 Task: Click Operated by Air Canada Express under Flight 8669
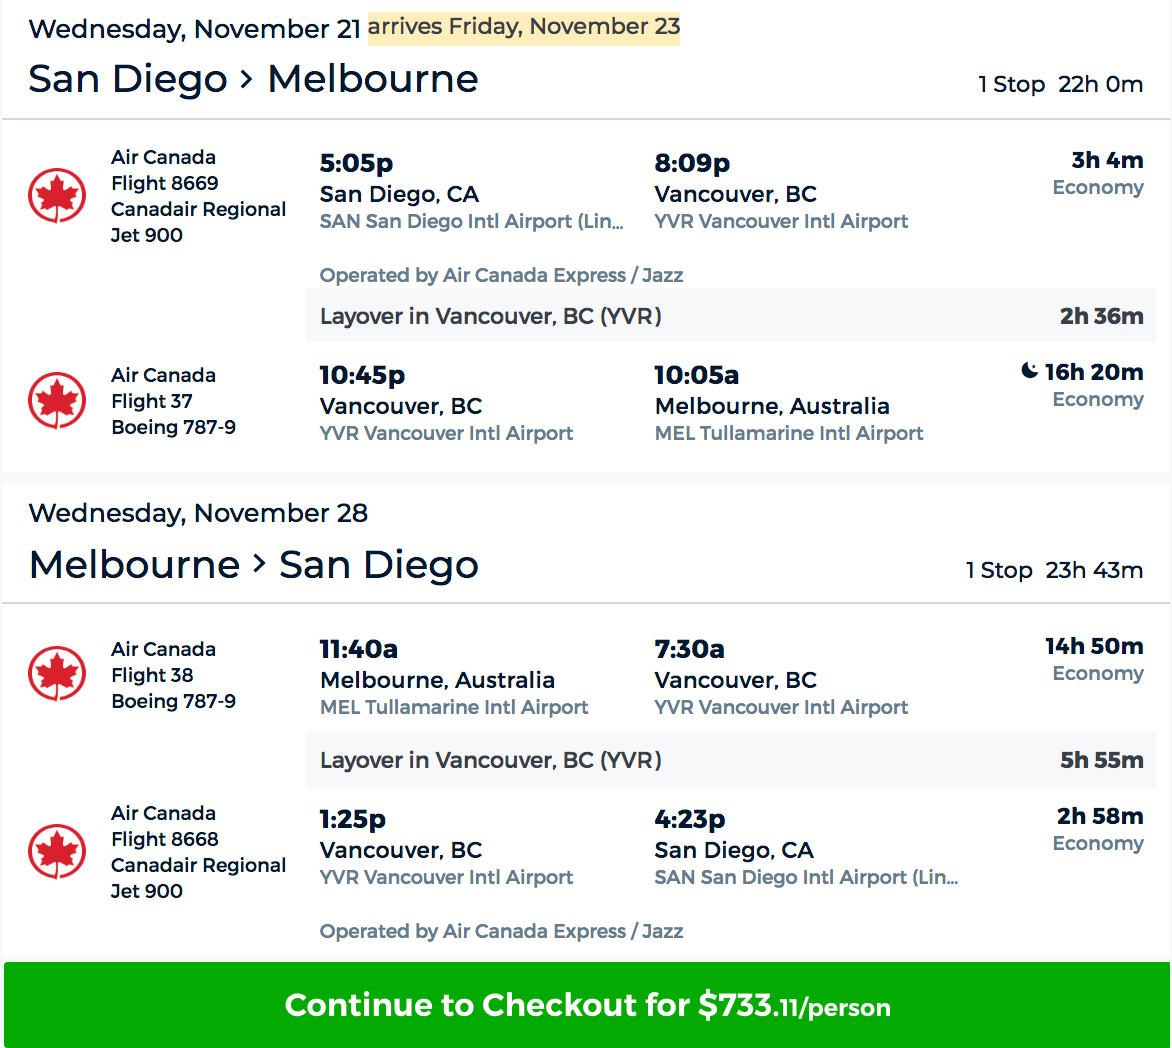coord(501,275)
